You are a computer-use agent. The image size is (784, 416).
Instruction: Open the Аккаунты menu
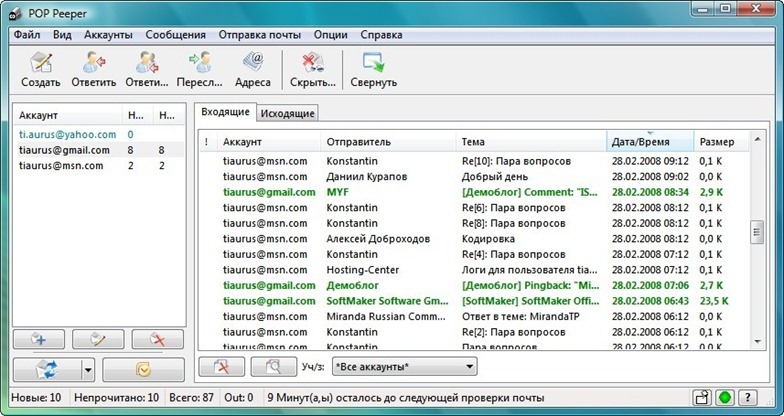108,35
